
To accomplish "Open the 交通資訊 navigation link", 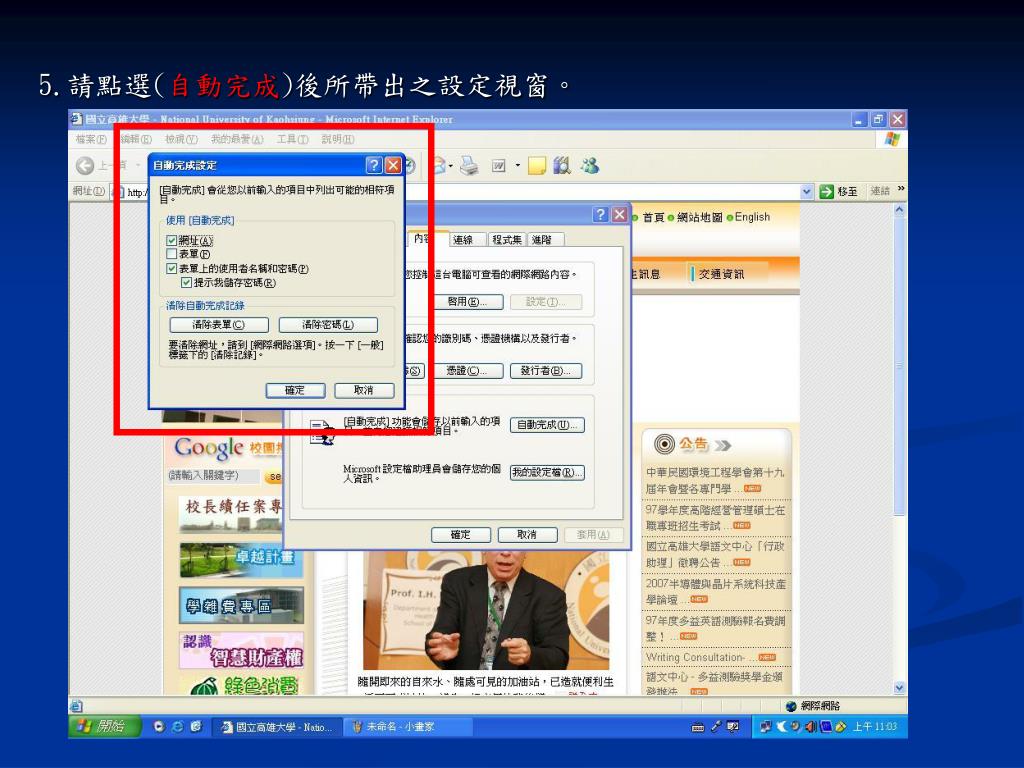I will pyautogui.click(x=722, y=274).
